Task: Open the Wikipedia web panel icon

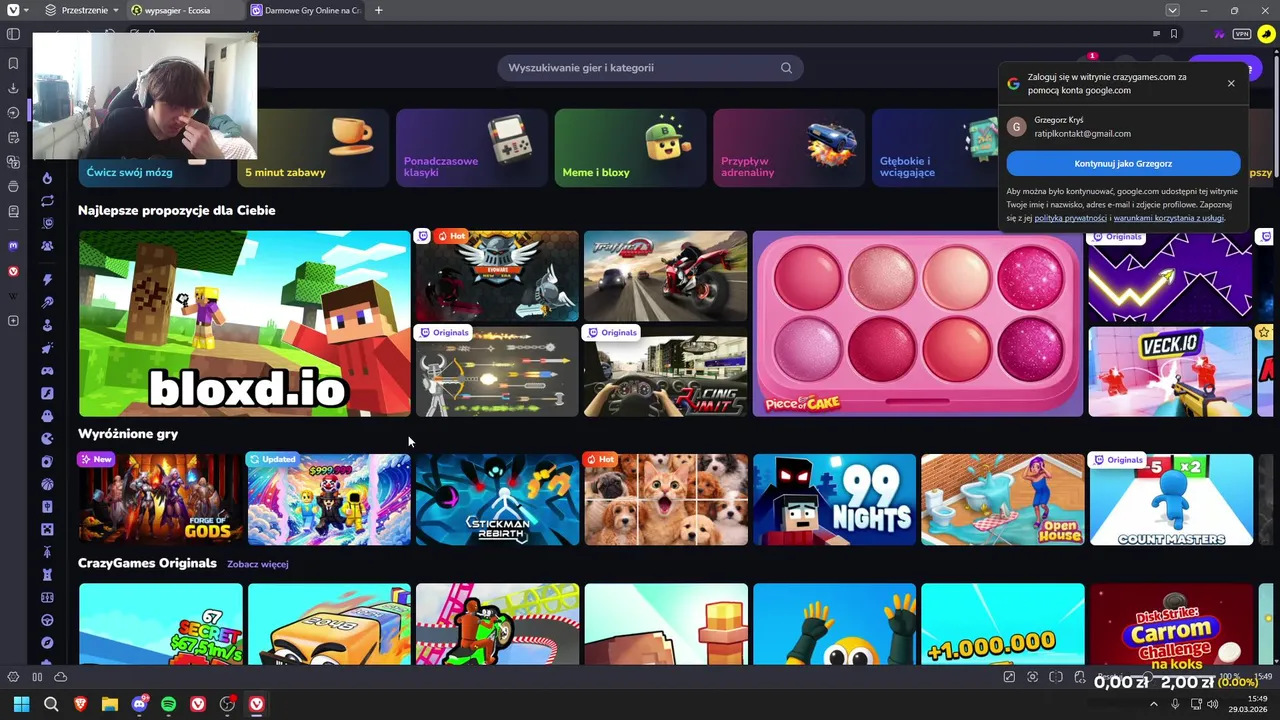Action: coord(13,296)
